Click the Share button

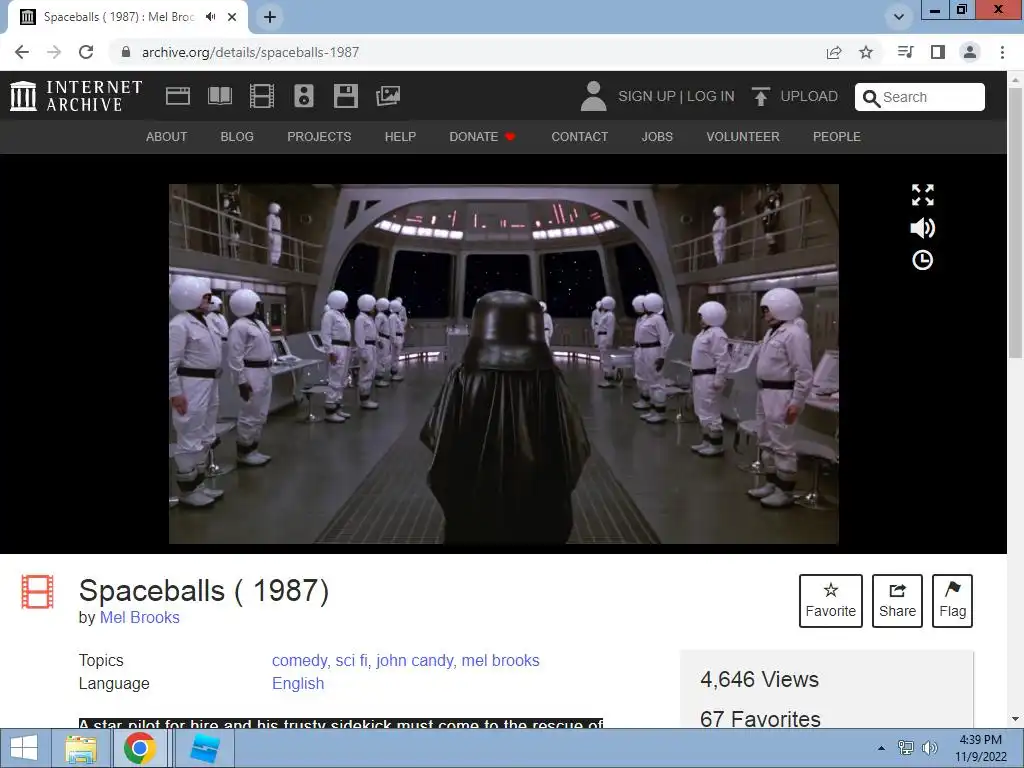(897, 601)
